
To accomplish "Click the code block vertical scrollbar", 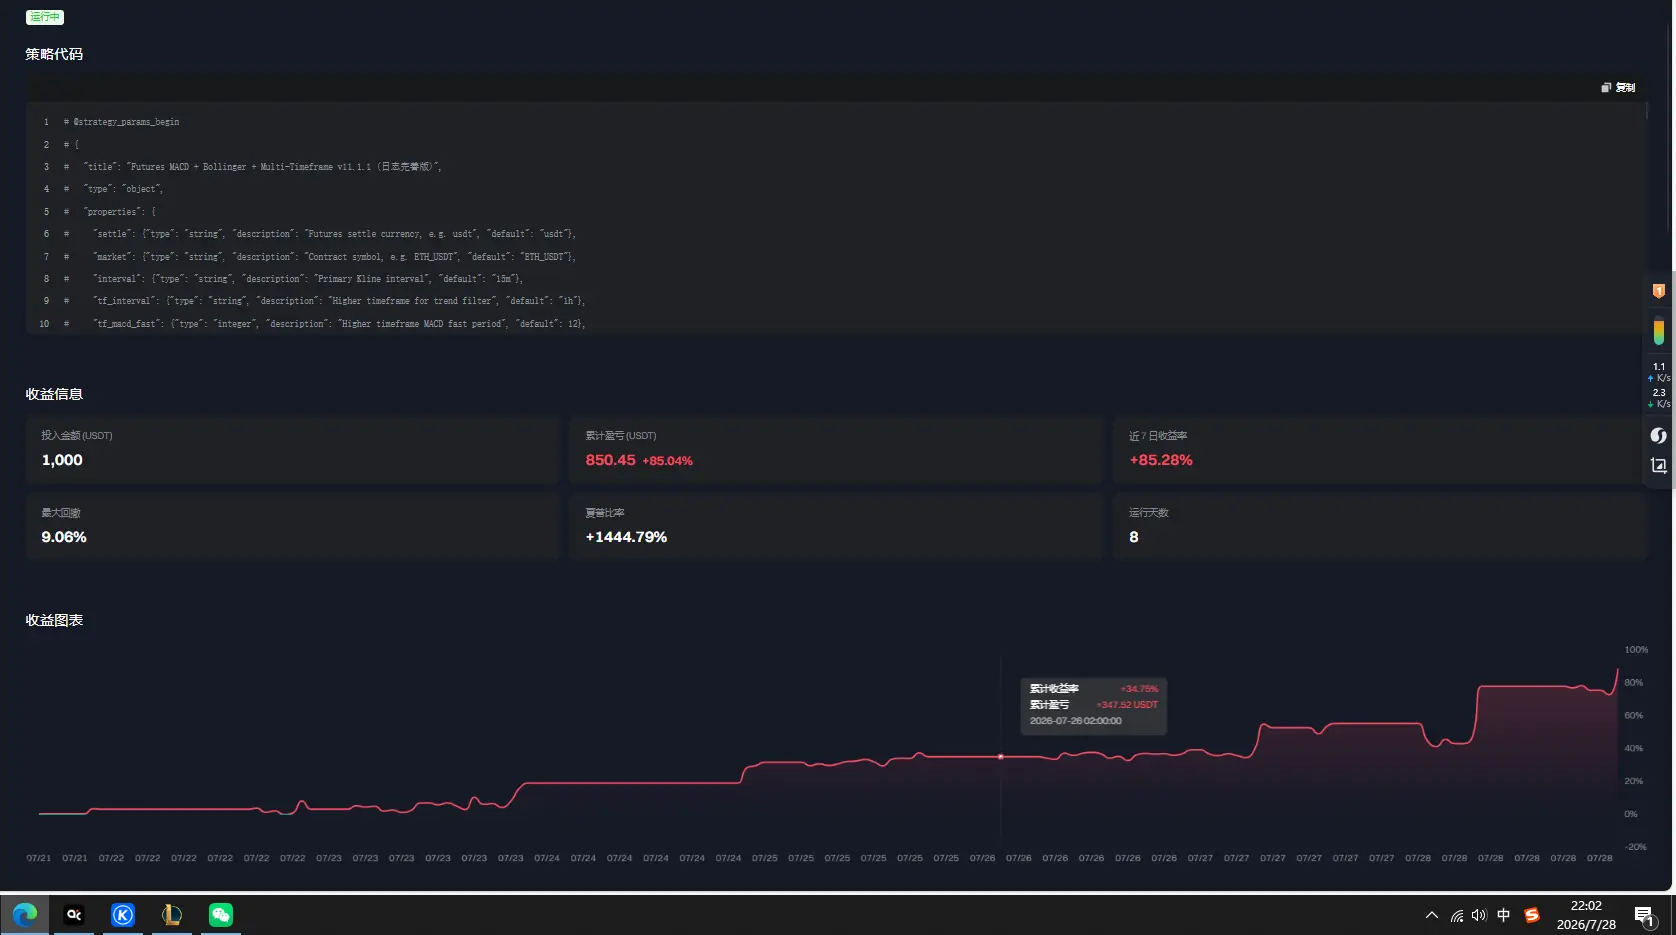I will pyautogui.click(x=1646, y=110).
